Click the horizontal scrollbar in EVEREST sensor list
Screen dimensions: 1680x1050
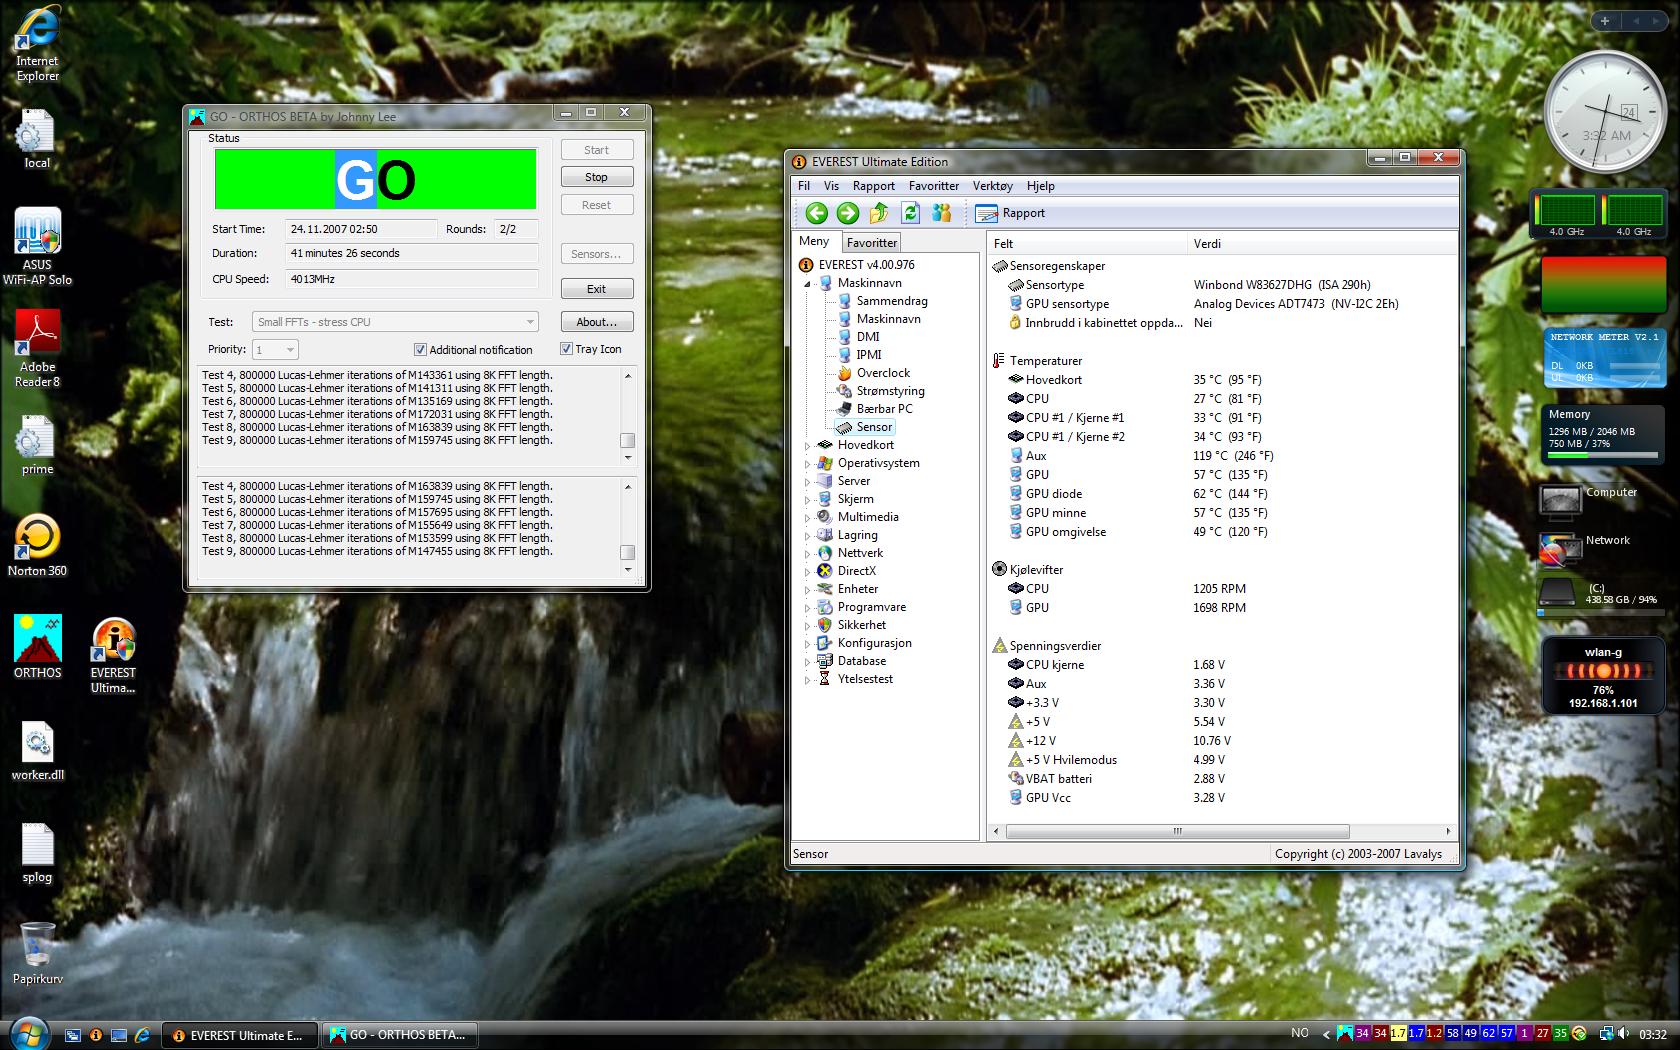click(1177, 832)
